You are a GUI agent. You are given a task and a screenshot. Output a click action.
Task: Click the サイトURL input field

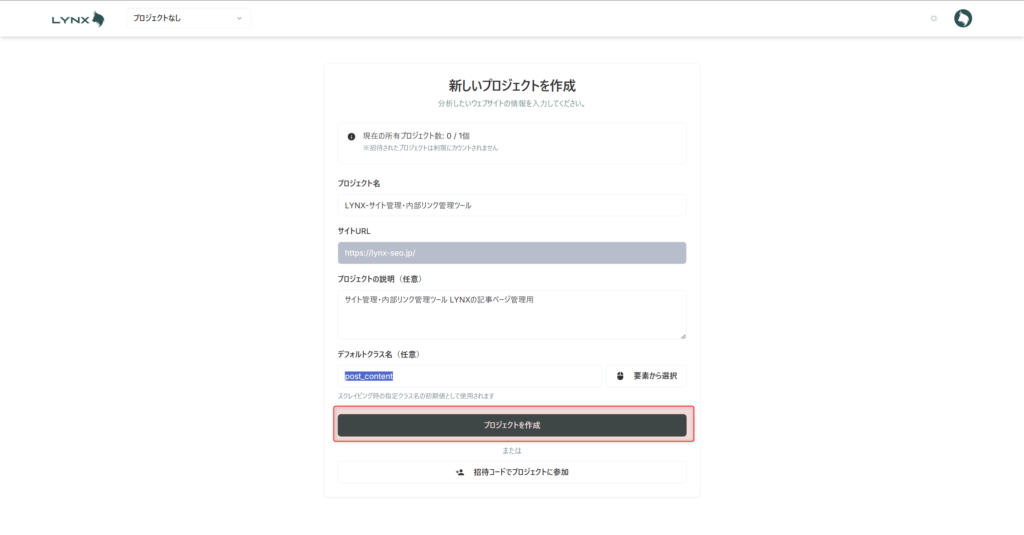point(511,253)
